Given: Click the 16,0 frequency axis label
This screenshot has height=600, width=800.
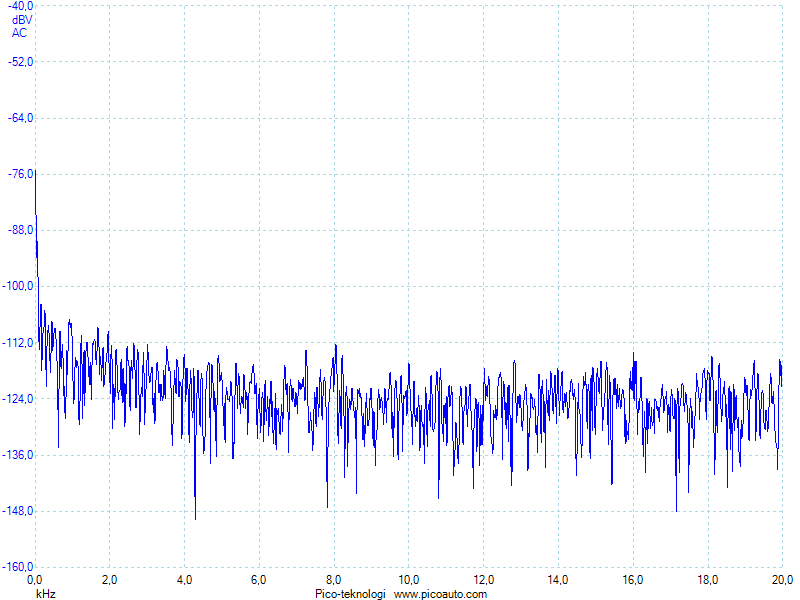Looking at the screenshot, I should [x=633, y=580].
